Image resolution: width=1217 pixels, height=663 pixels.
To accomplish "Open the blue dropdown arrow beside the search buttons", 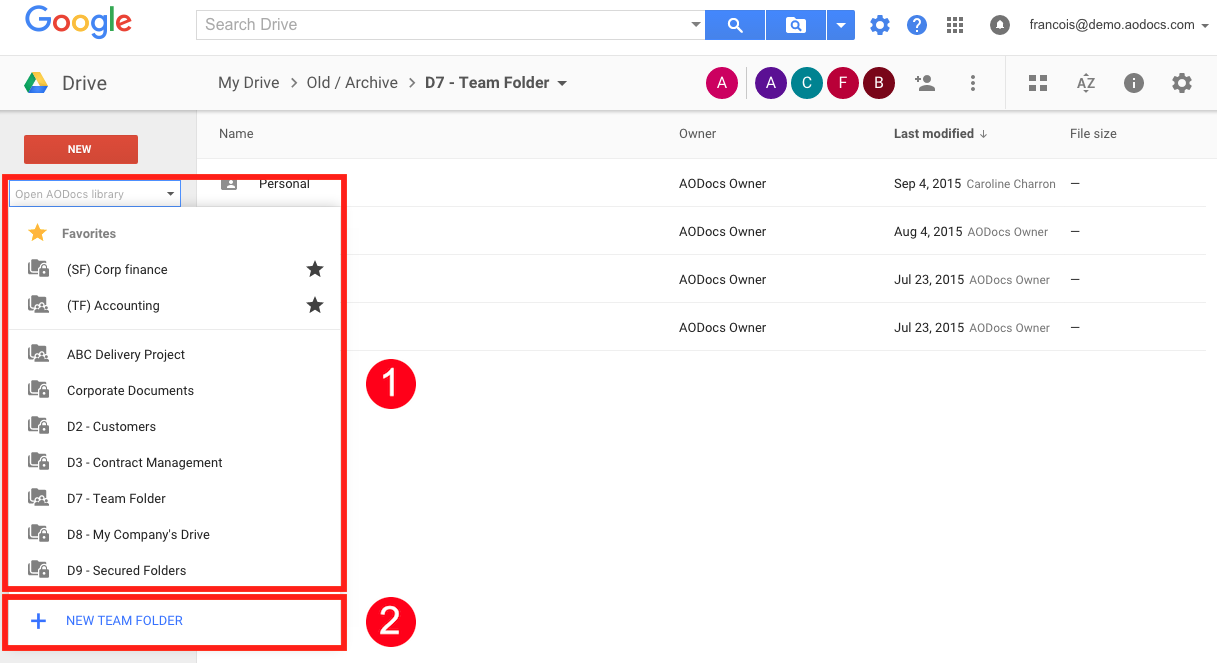I will pyautogui.click(x=841, y=25).
